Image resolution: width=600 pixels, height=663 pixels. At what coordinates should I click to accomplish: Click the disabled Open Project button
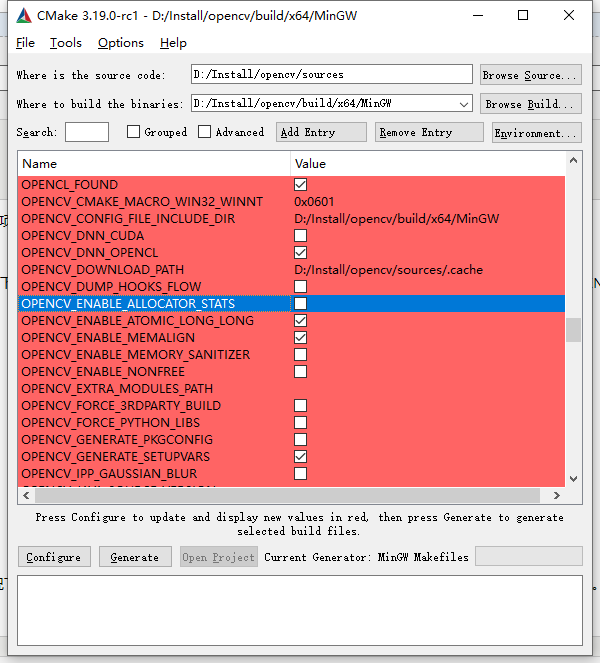[x=219, y=557]
